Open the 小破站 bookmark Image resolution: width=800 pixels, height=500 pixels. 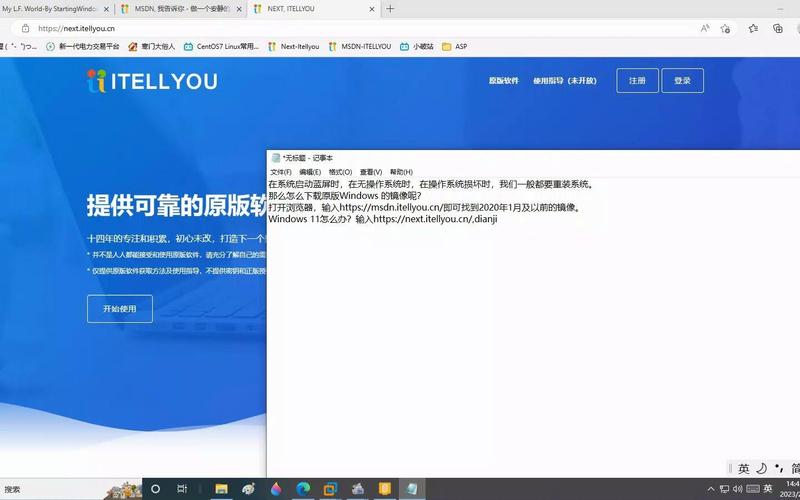[x=417, y=46]
